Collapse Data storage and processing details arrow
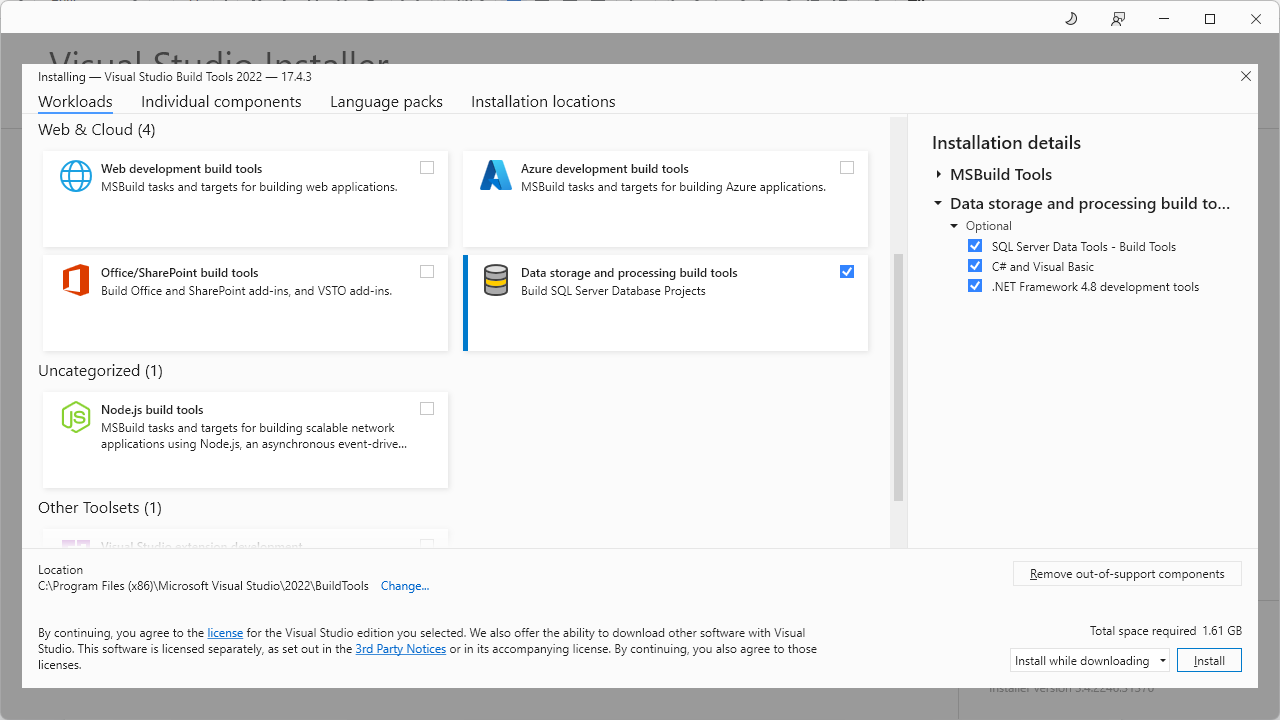 coord(938,203)
